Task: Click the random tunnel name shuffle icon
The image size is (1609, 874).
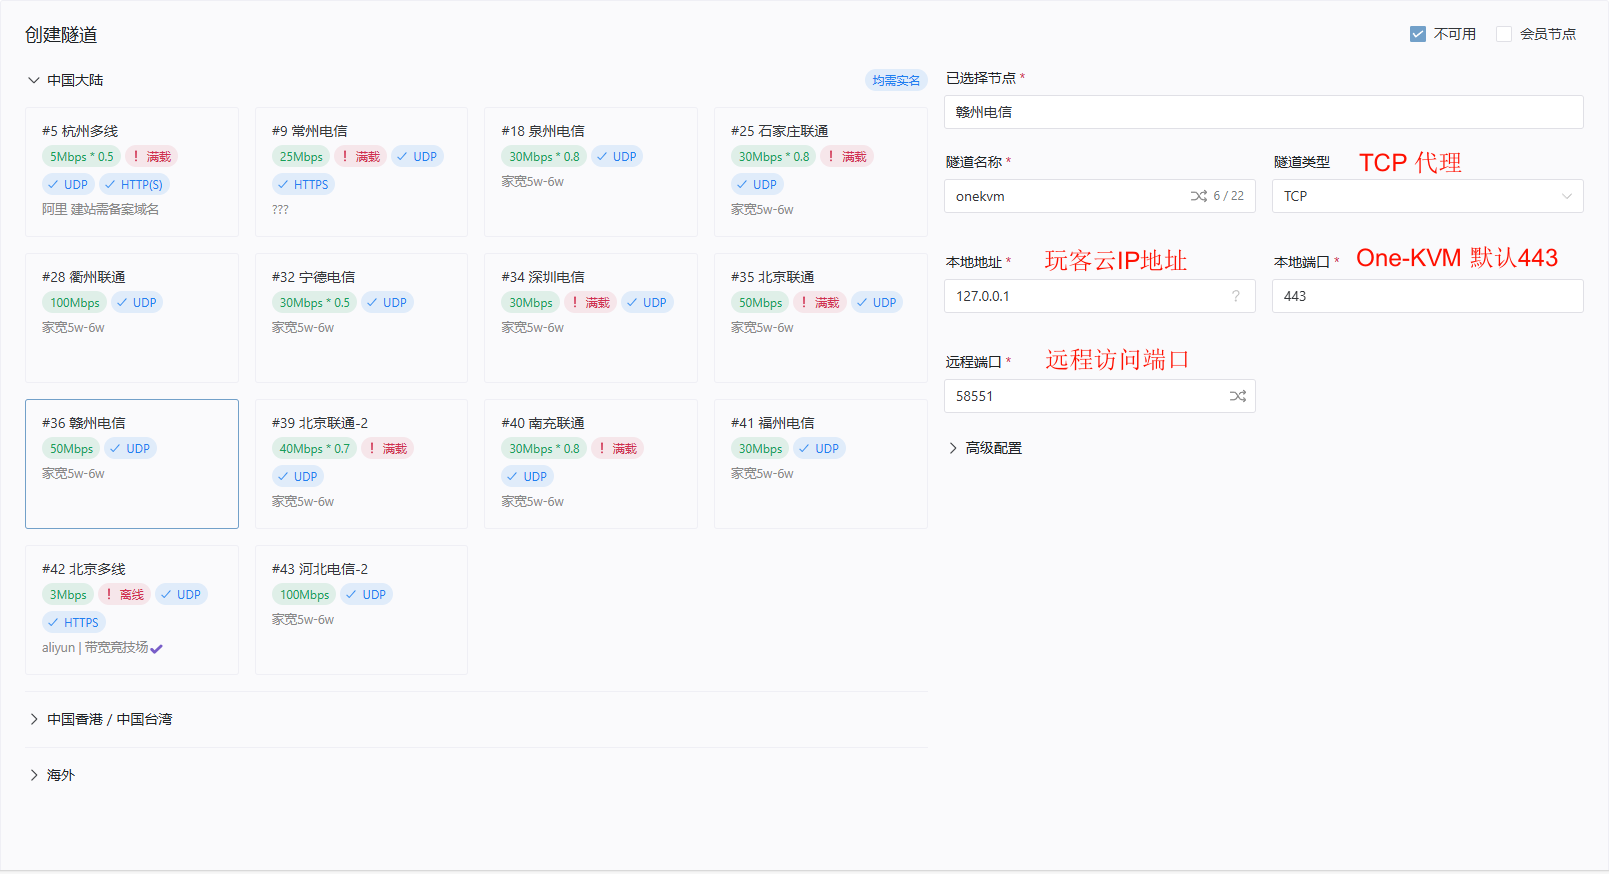Action: click(x=1198, y=196)
